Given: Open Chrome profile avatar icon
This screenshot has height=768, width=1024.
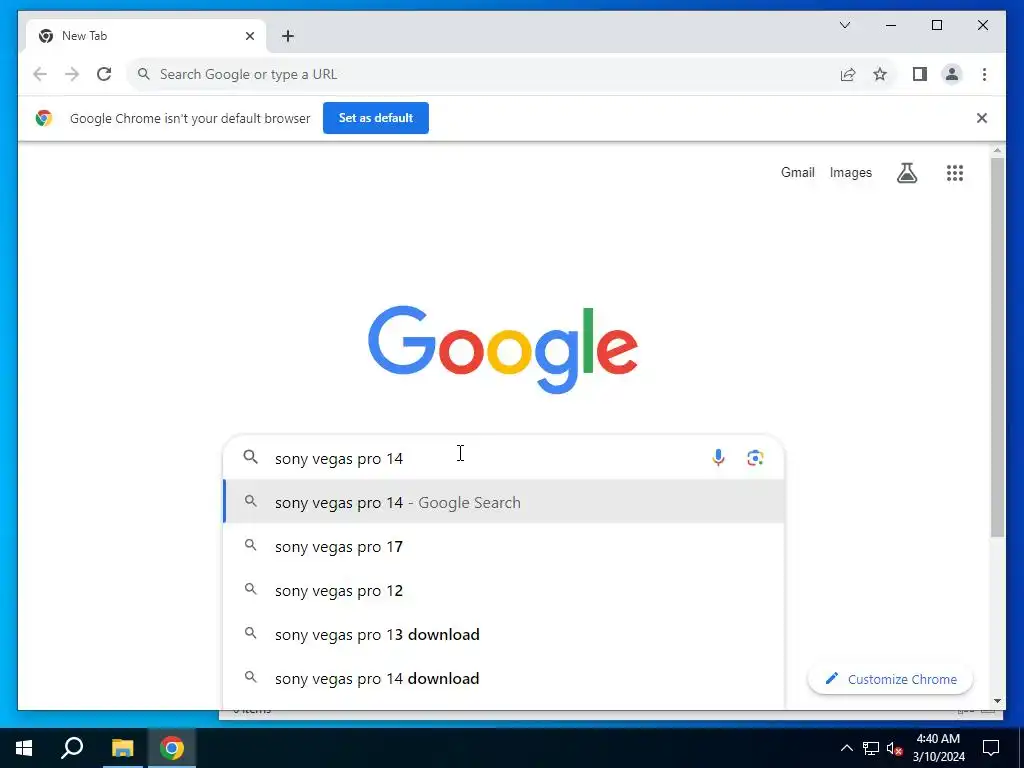Looking at the screenshot, I should pyautogui.click(x=952, y=74).
